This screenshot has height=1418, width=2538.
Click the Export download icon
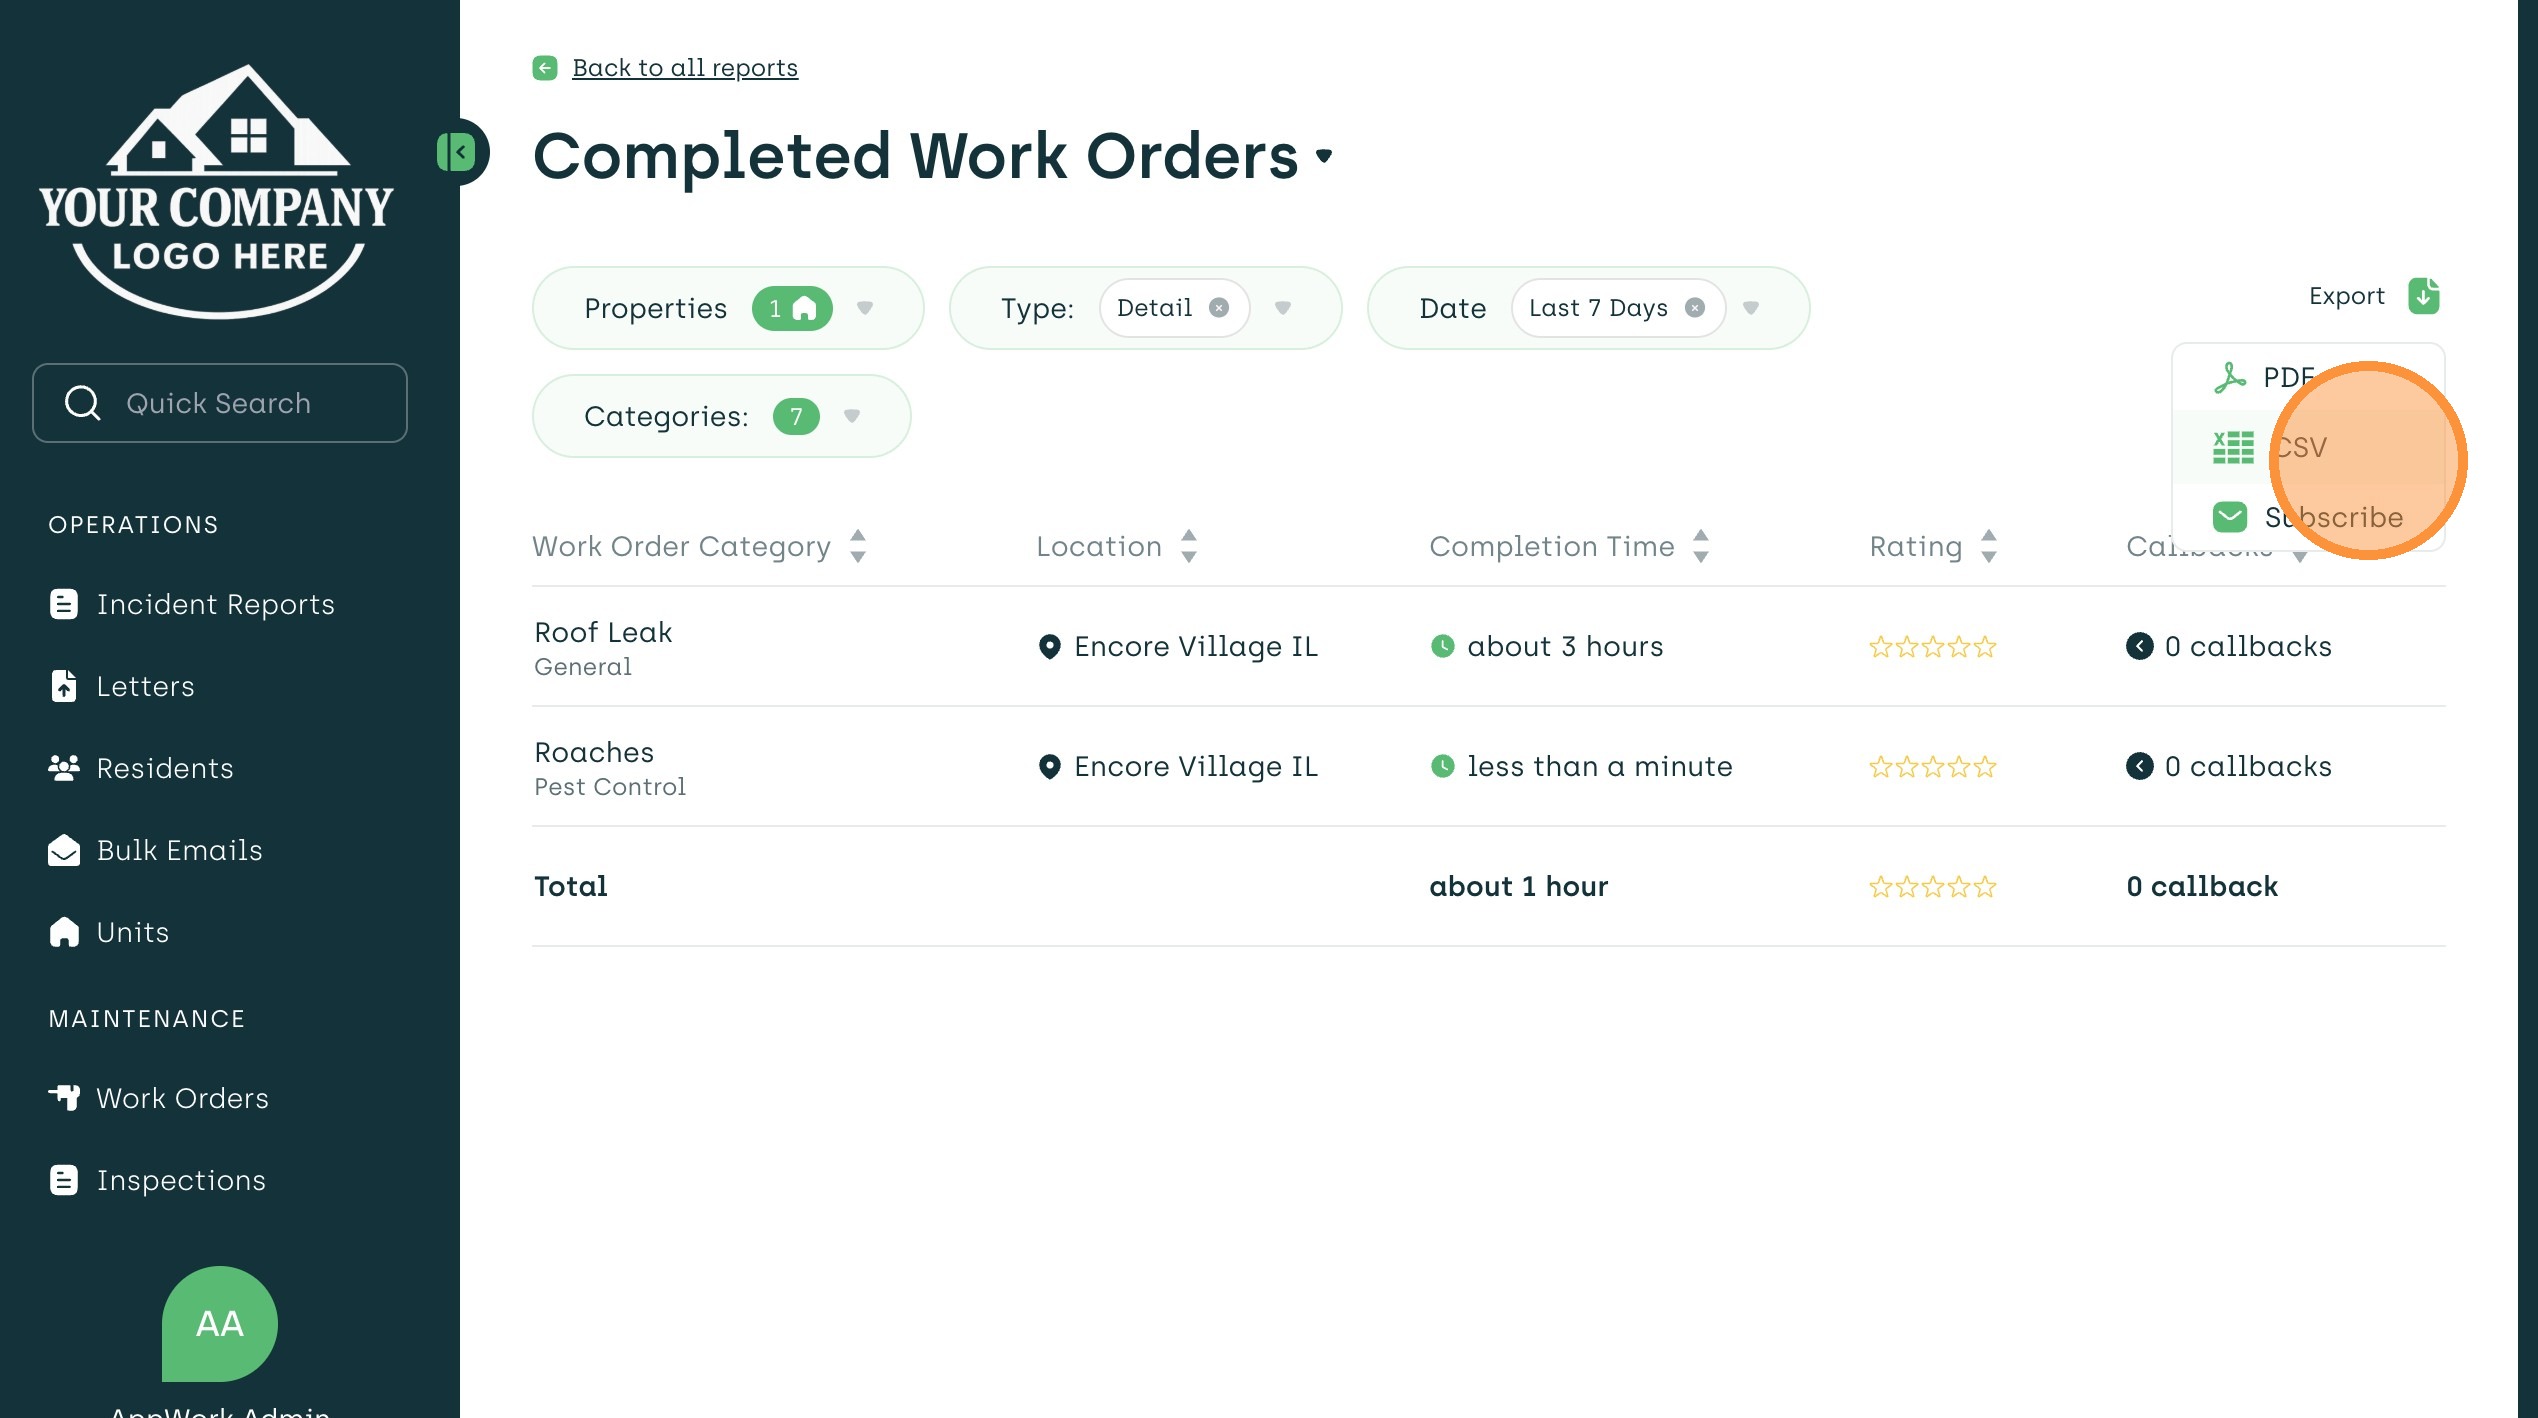[x=2423, y=296]
